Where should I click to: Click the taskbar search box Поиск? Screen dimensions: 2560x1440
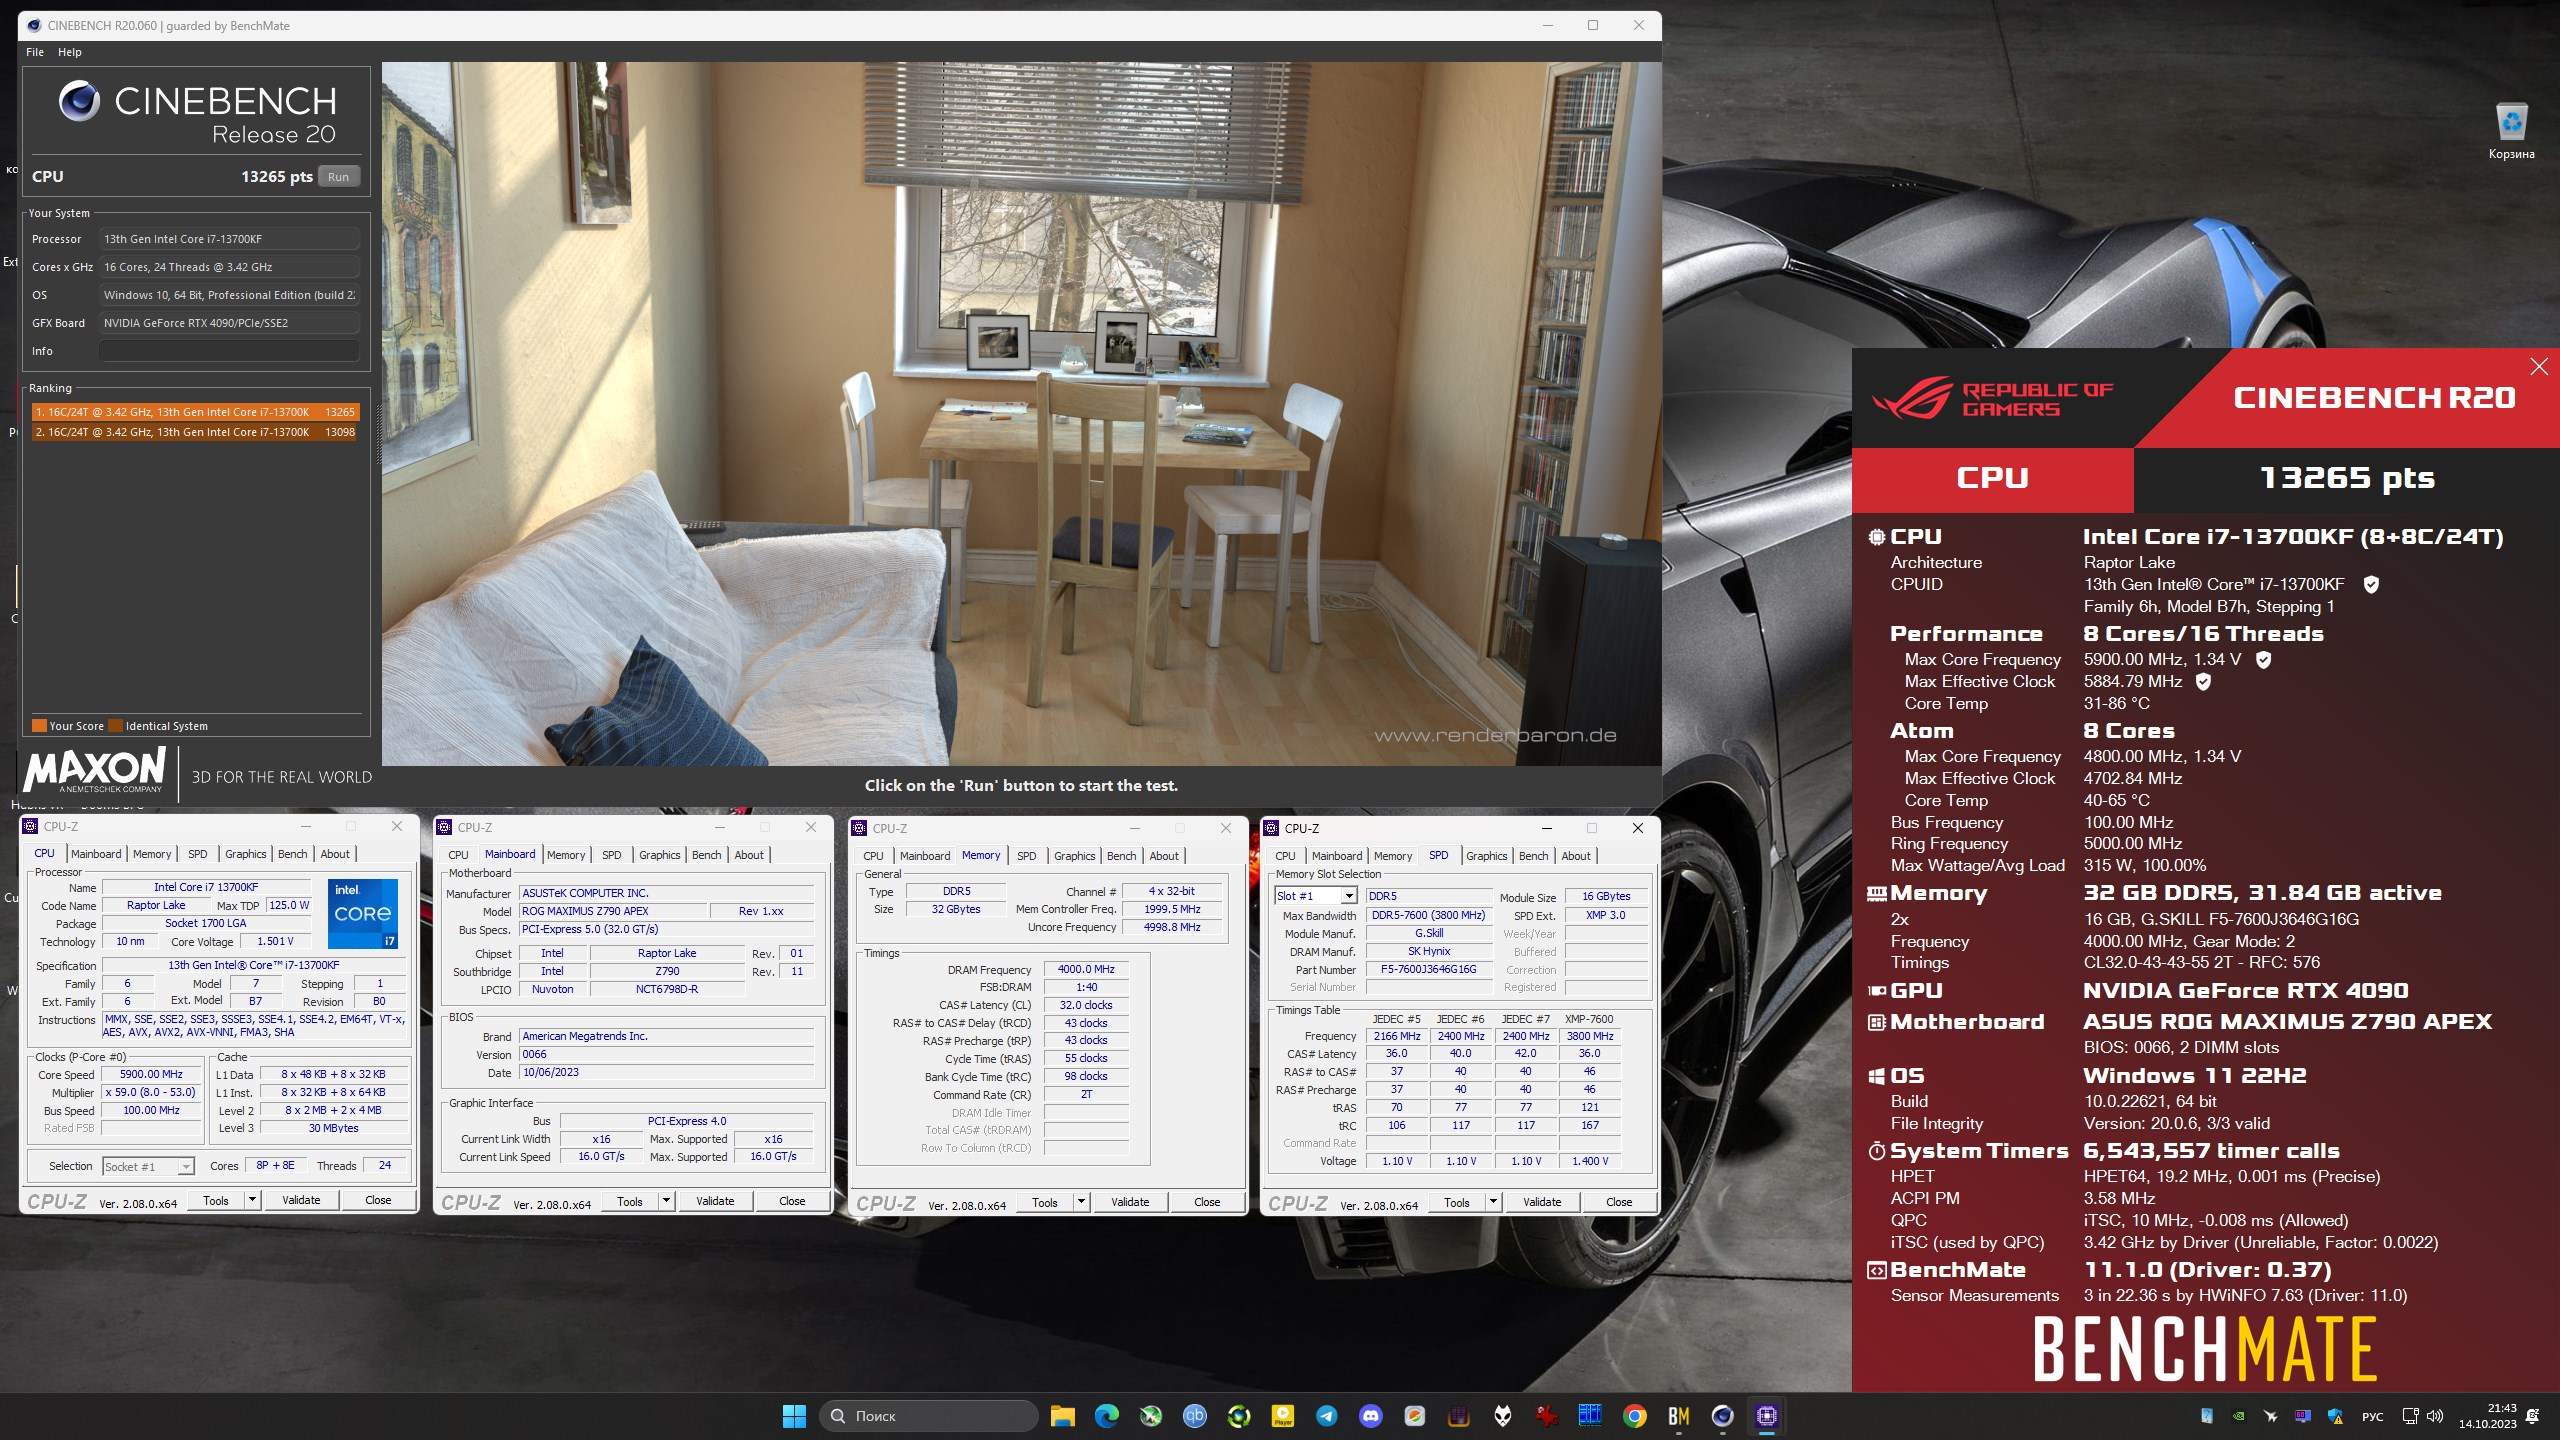[x=929, y=1416]
